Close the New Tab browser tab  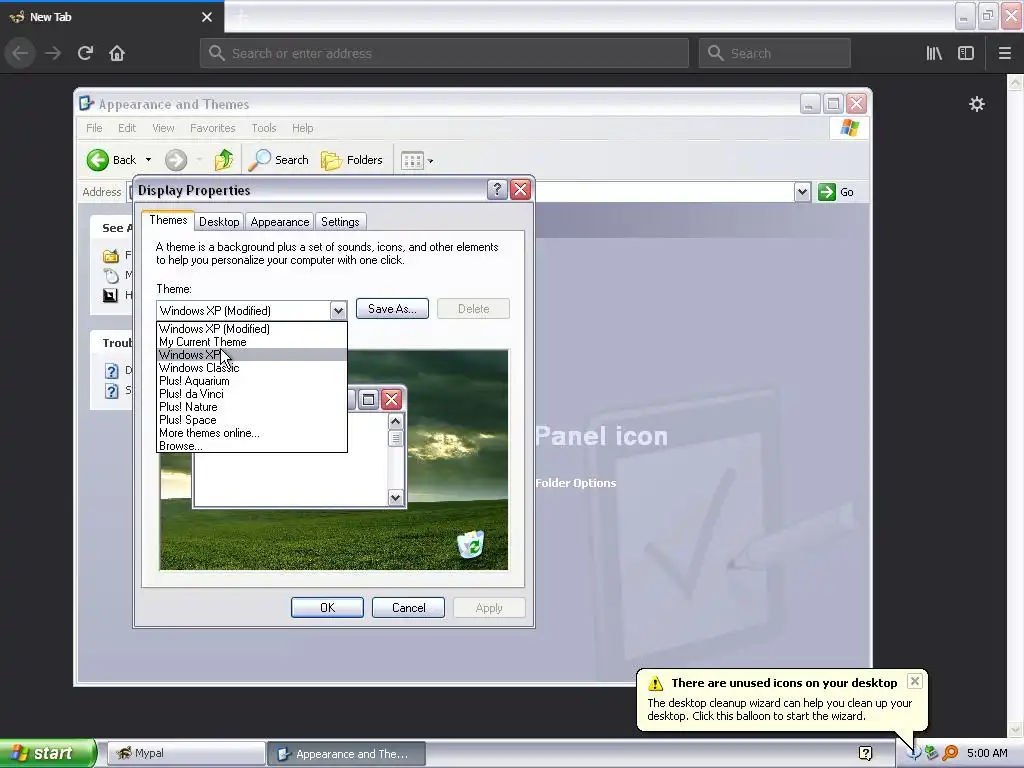[x=207, y=17]
